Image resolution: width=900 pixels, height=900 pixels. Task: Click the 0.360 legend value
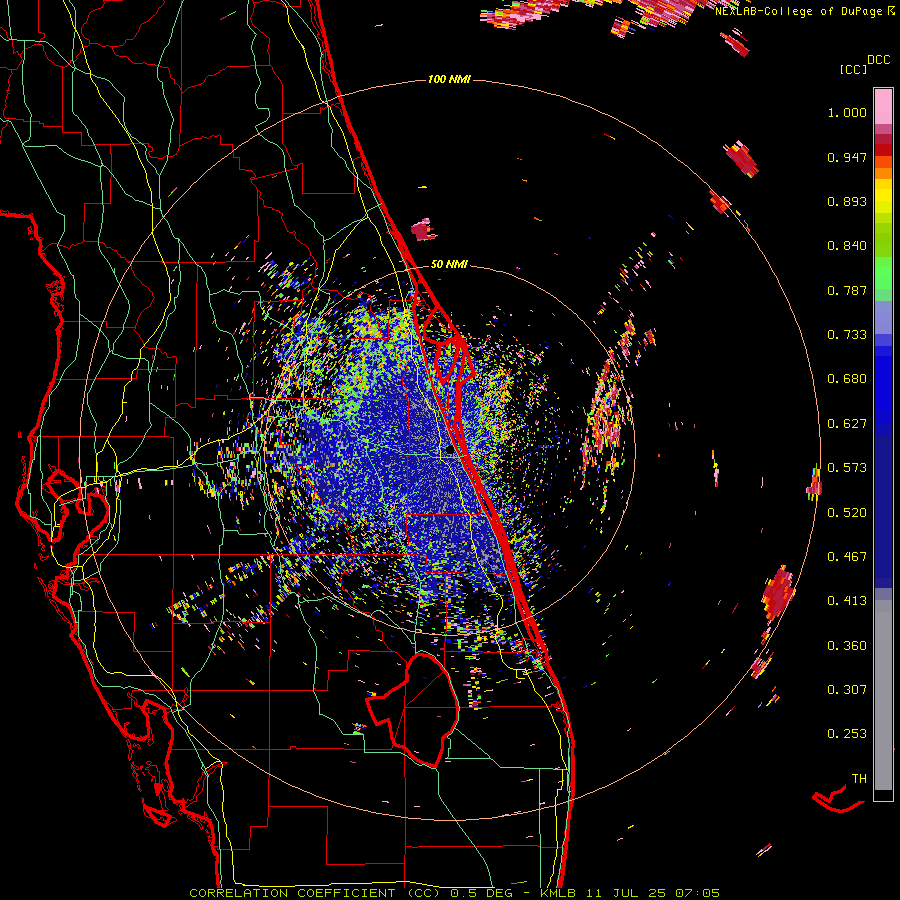pos(847,646)
